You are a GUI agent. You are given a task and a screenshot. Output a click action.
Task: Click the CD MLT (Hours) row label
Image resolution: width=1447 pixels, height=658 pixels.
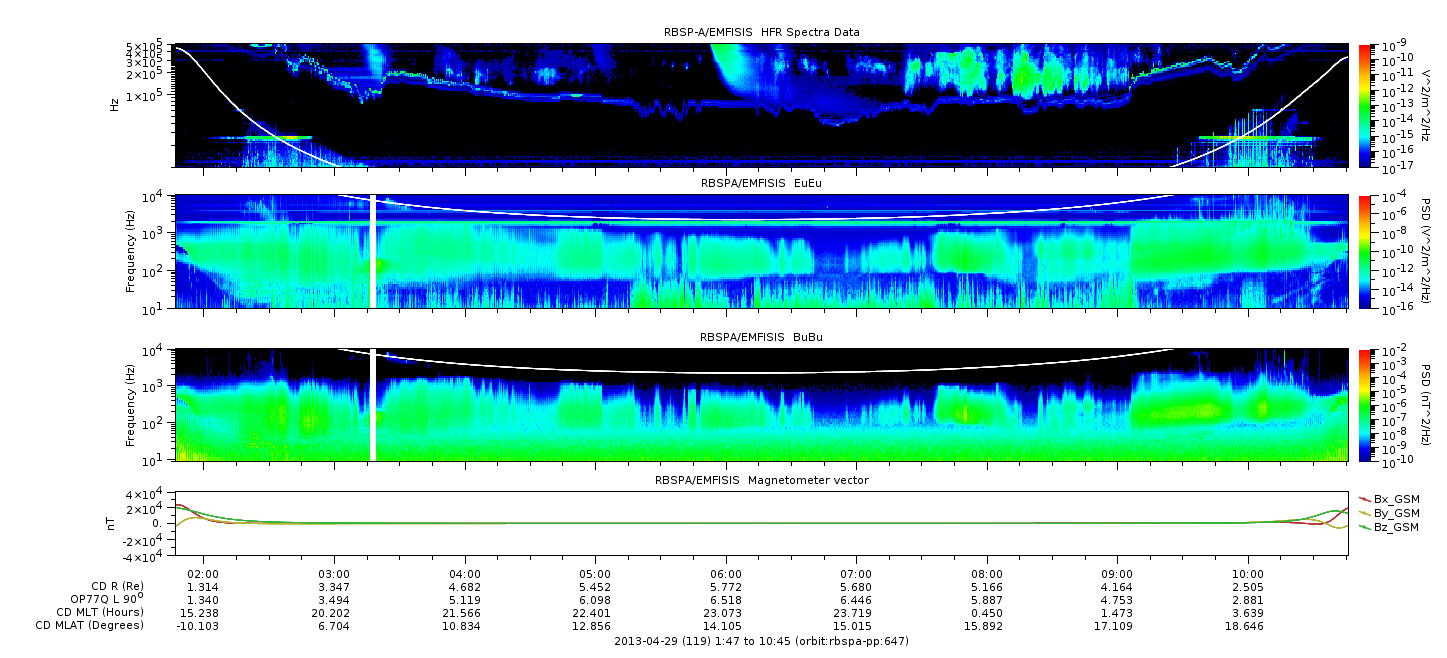[x=100, y=612]
